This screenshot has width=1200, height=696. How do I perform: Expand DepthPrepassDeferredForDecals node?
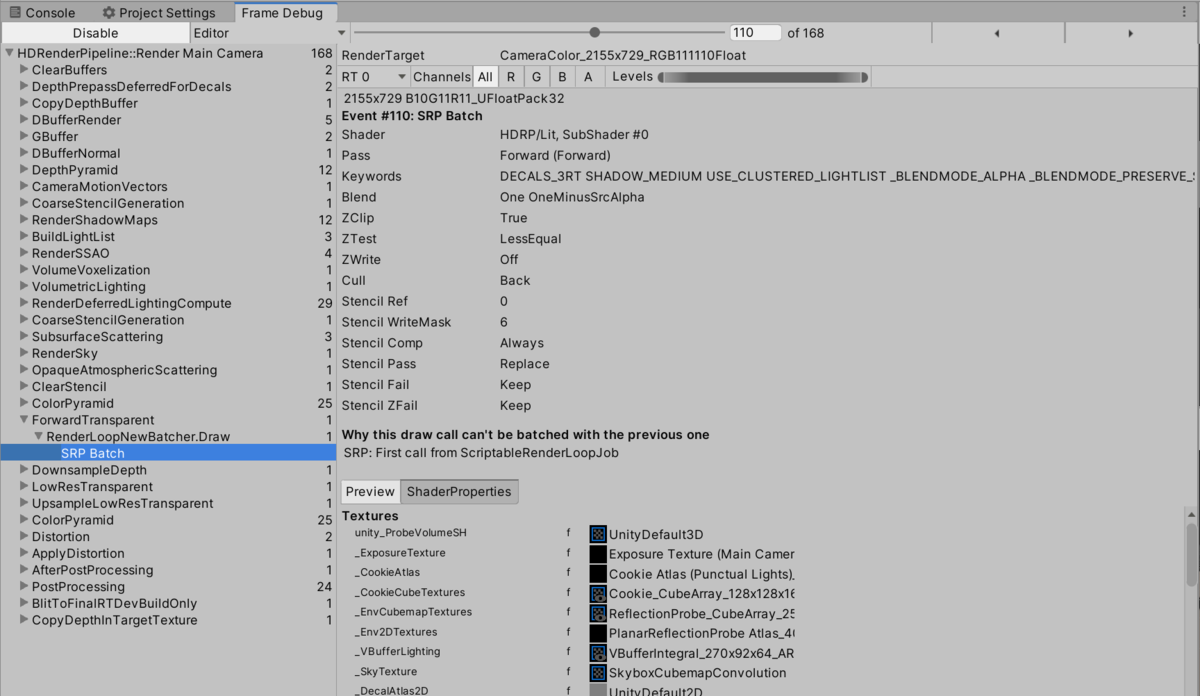pos(25,86)
